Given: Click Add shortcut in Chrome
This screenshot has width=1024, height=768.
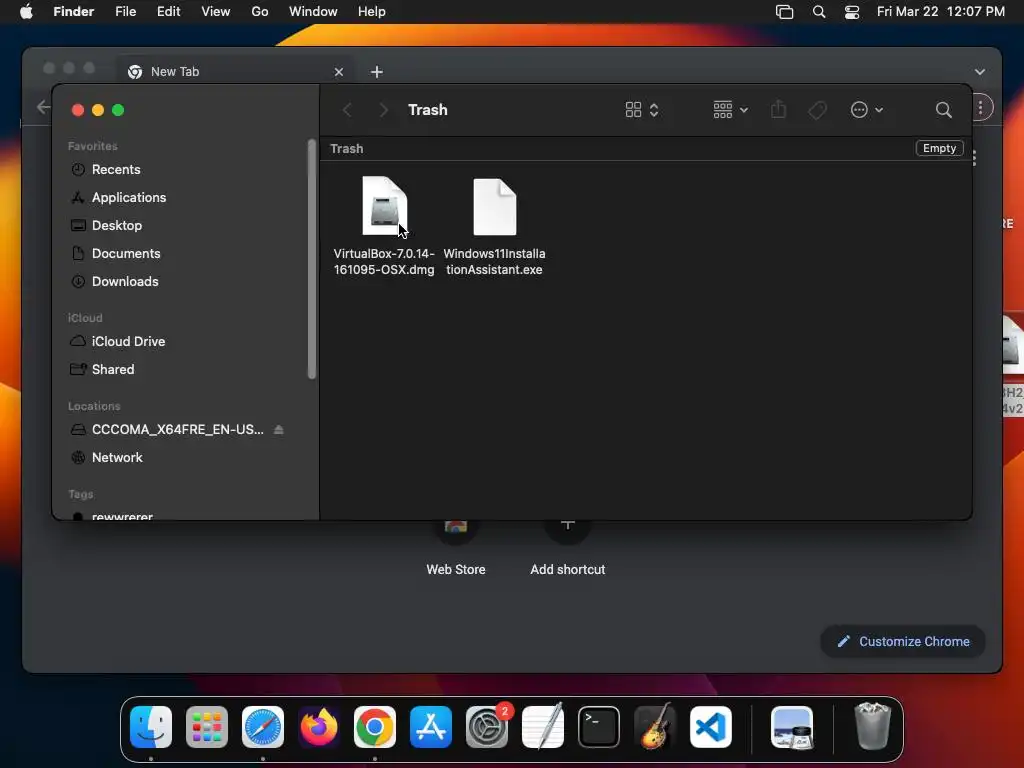Looking at the screenshot, I should click(x=568, y=547).
